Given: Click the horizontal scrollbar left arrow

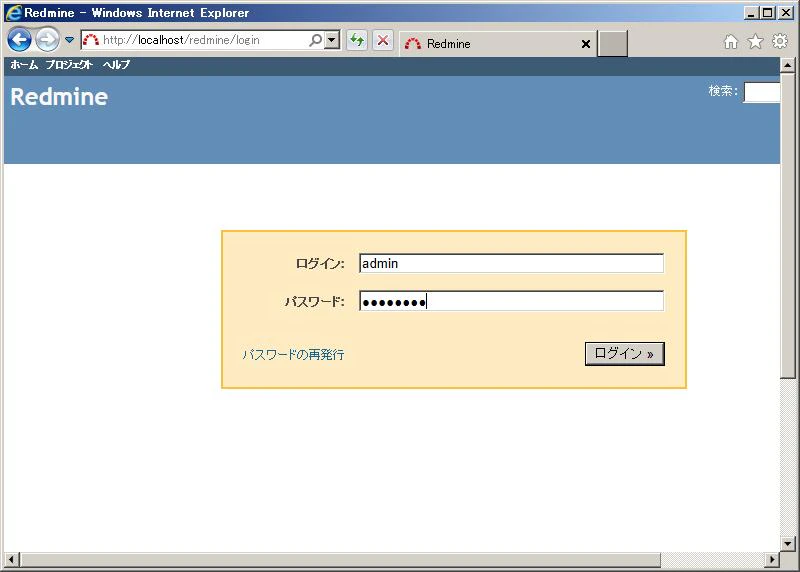Looking at the screenshot, I should tap(11, 560).
